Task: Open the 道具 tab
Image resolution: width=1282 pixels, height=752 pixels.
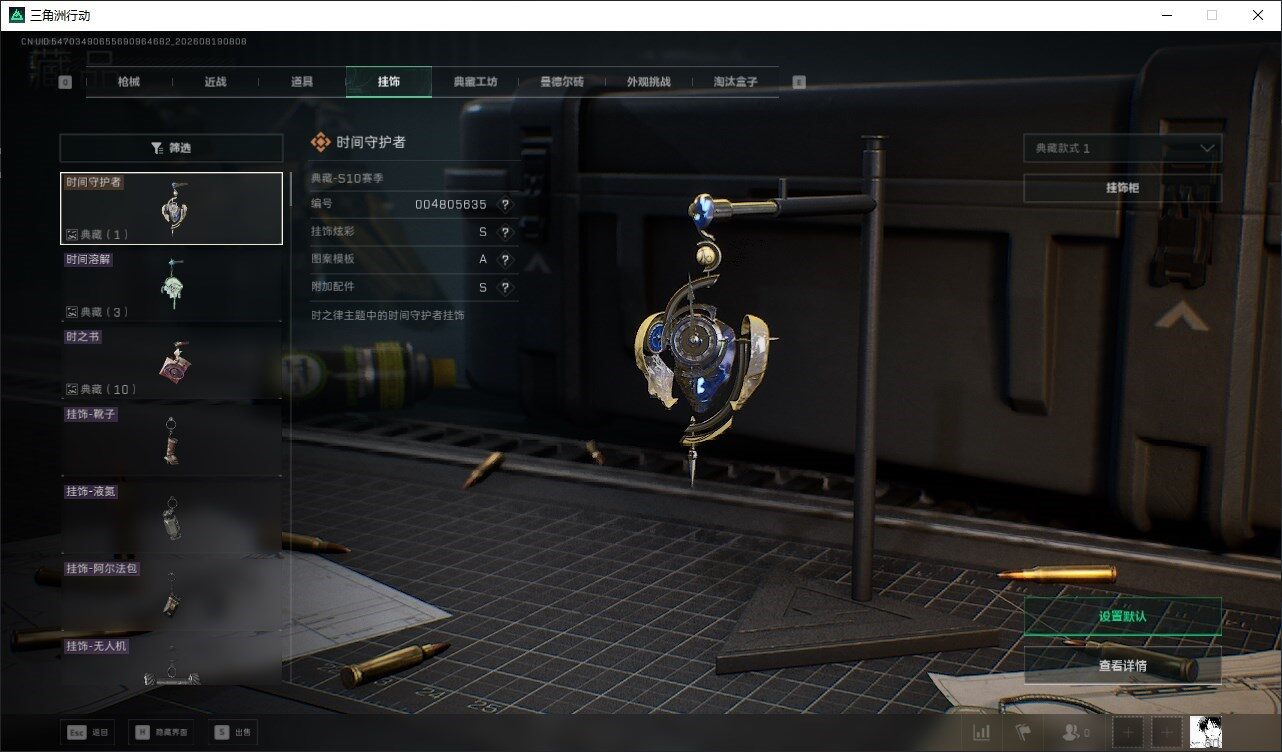Action: [x=302, y=82]
